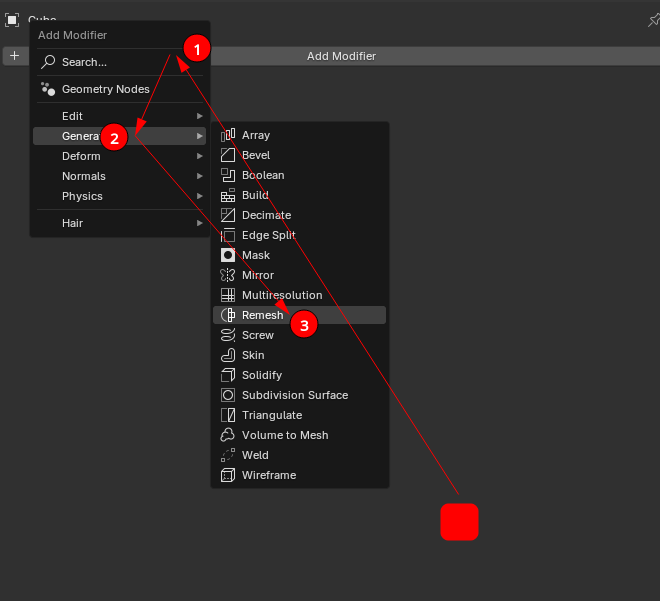Click the Wireframe modifier icon
Viewport: 660px width, 601px height.
(x=228, y=475)
